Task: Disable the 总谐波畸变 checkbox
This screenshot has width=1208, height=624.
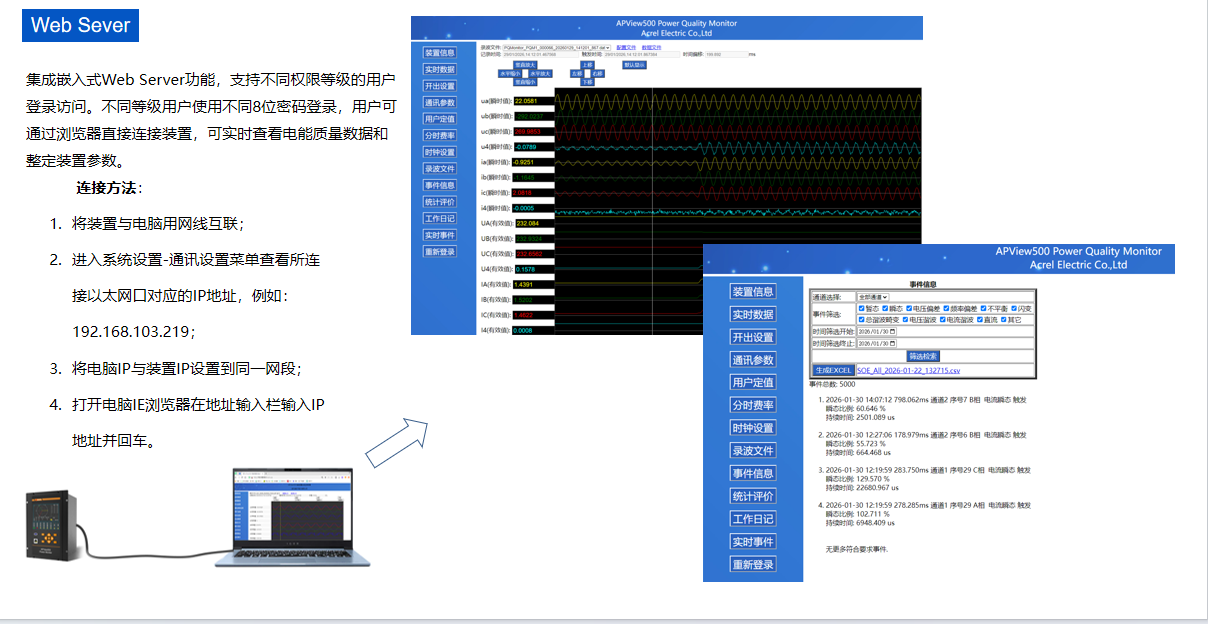Action: click(862, 320)
